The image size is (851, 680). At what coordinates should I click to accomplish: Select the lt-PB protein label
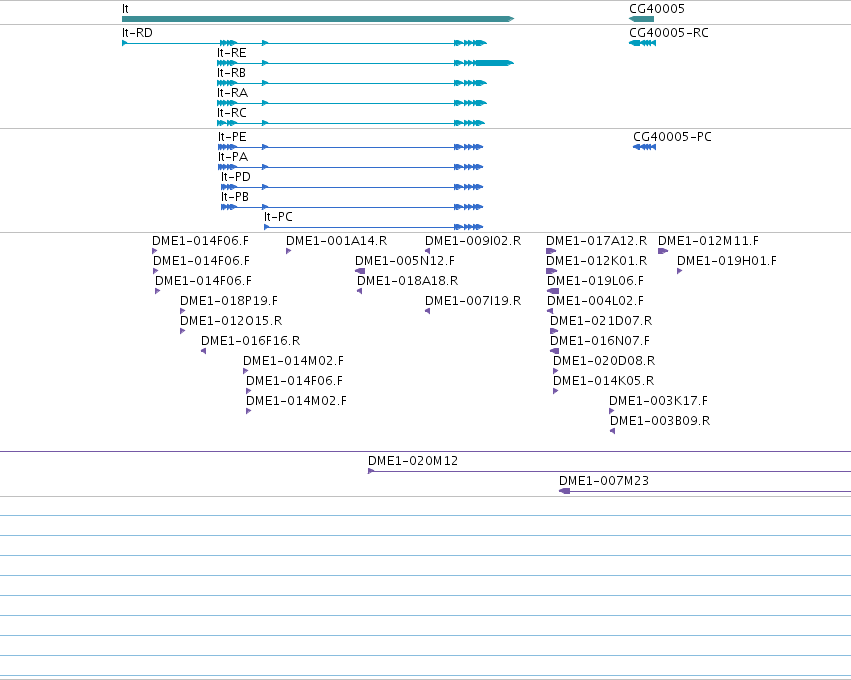pos(235,197)
